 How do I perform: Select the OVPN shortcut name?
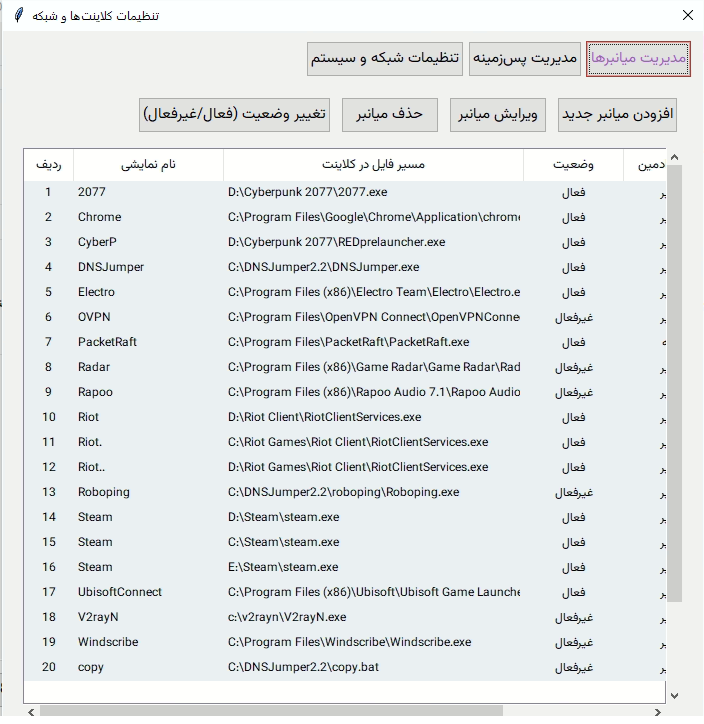tap(94, 317)
